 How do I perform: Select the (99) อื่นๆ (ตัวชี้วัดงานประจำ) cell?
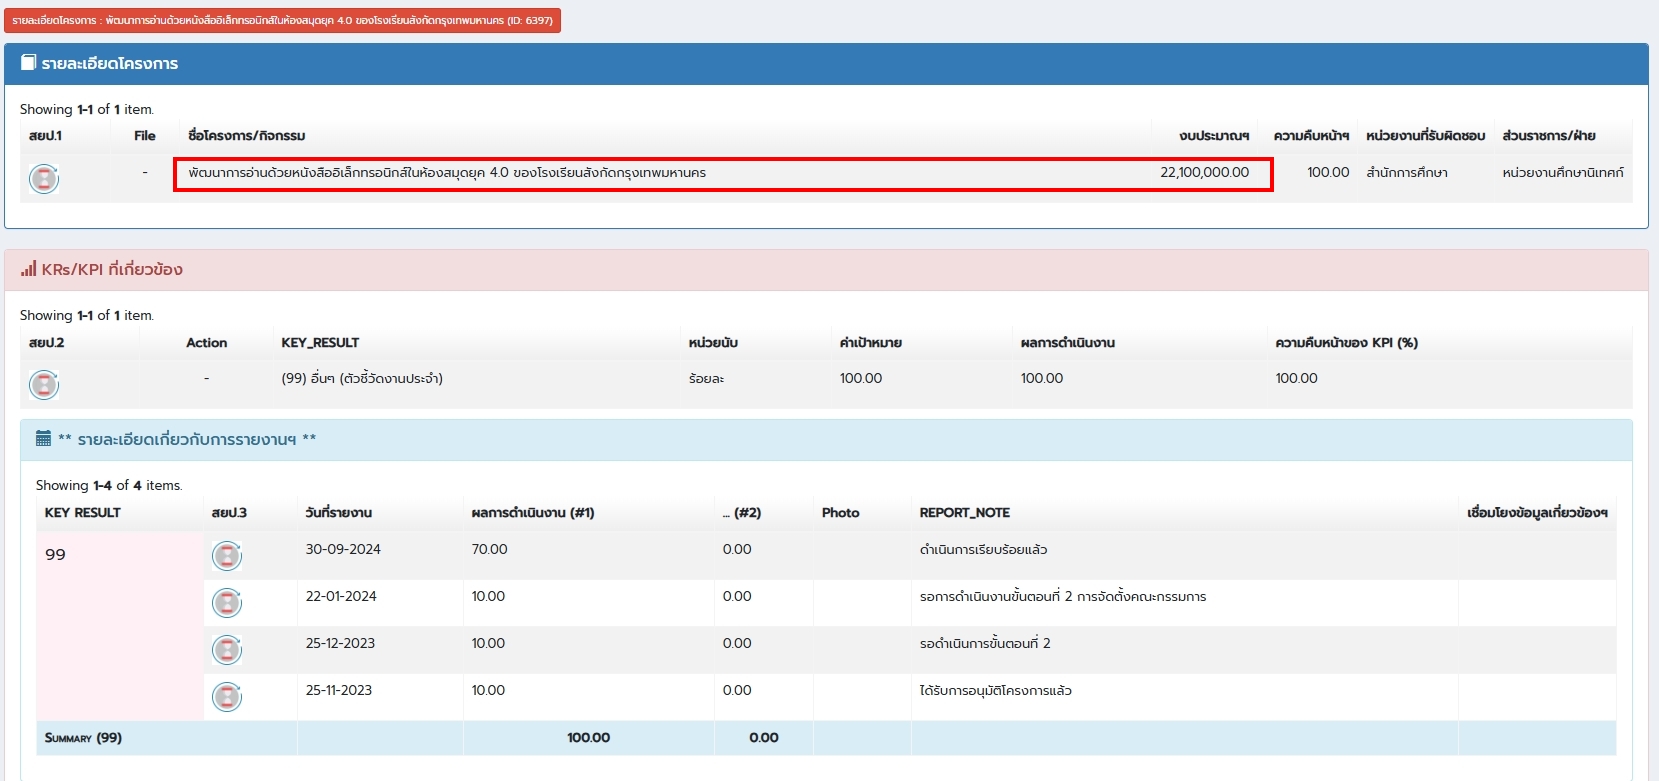point(362,379)
